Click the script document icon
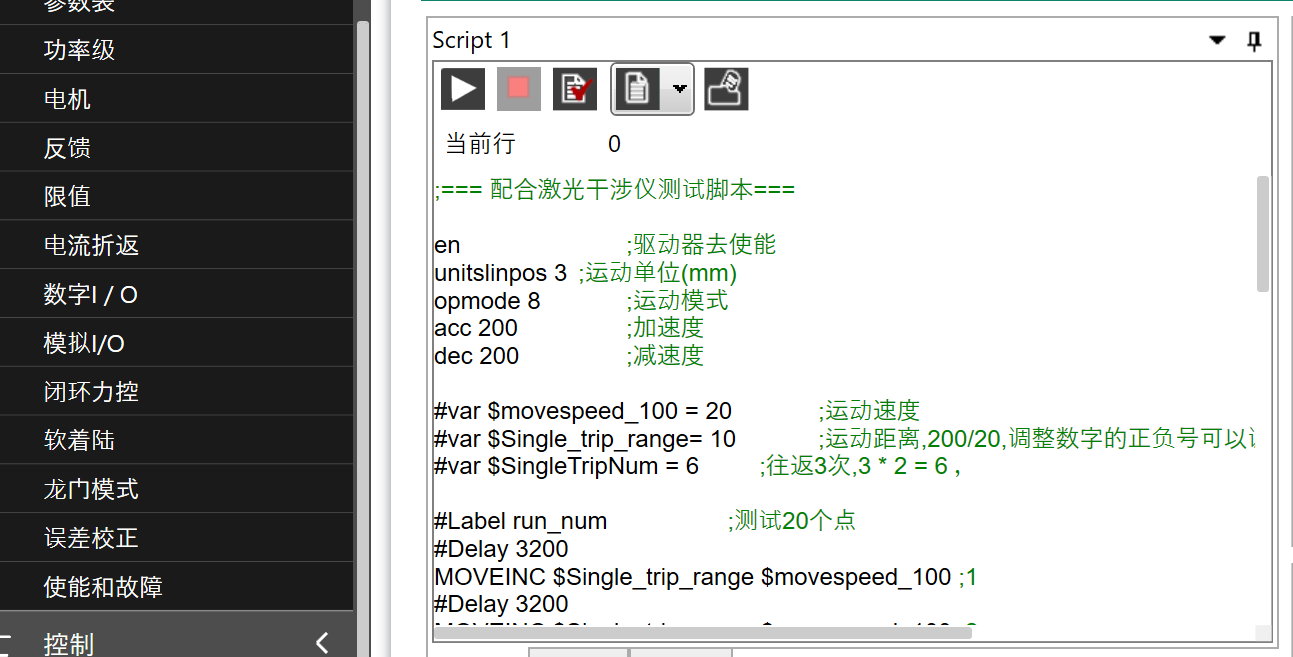This screenshot has height=657, width=1293. [637, 89]
